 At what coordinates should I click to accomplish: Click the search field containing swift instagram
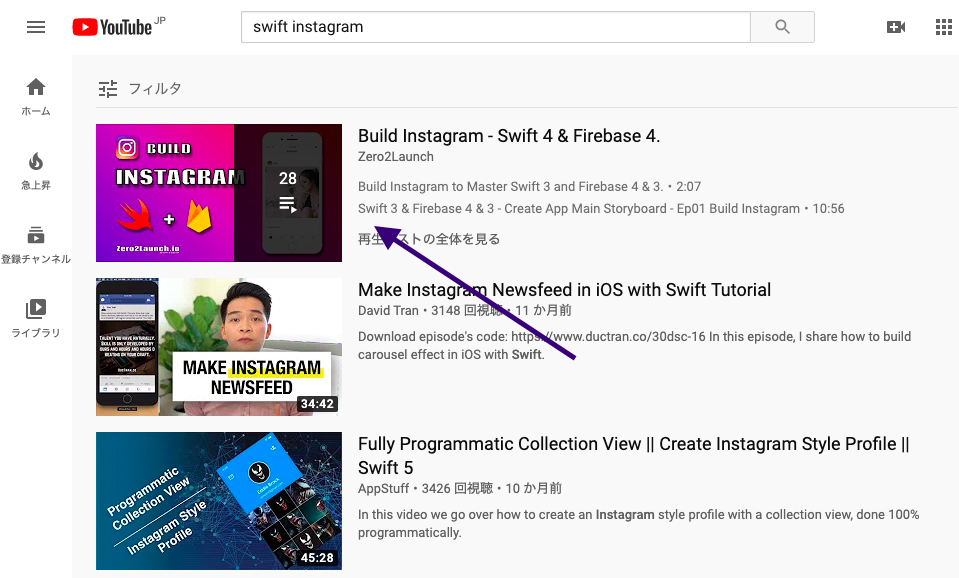496,27
